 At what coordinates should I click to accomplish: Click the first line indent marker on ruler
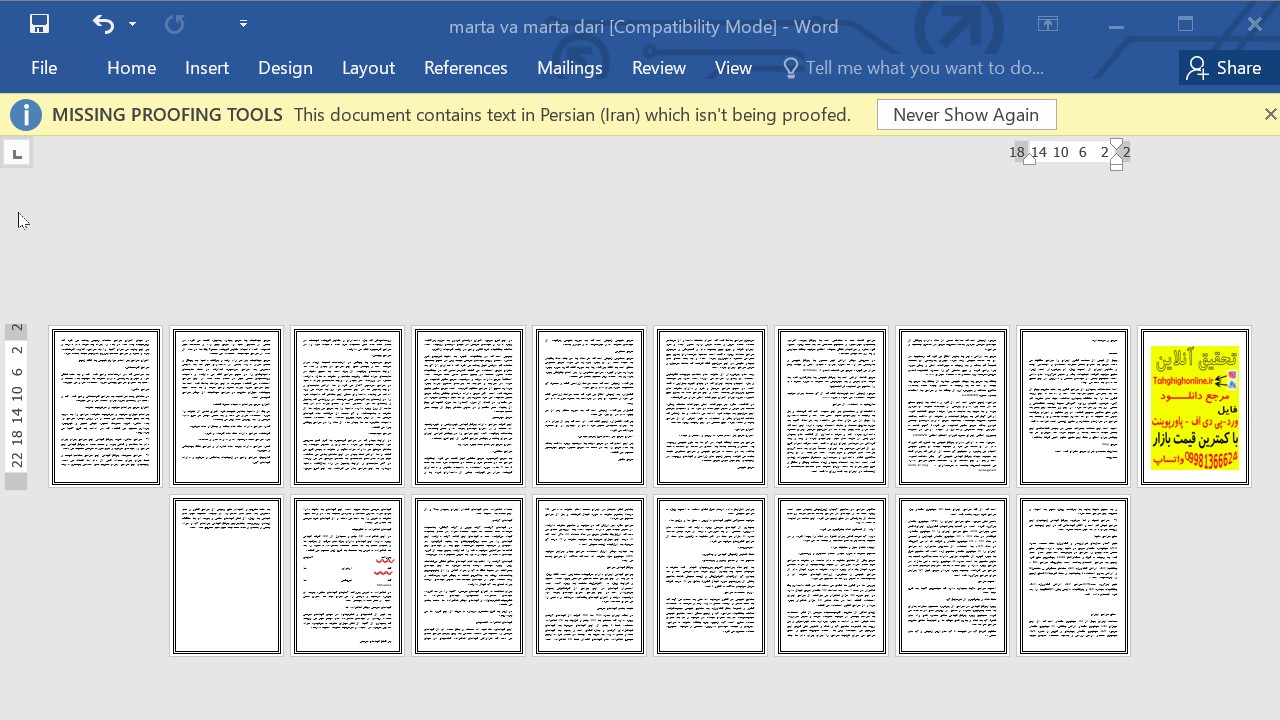tap(1116, 144)
